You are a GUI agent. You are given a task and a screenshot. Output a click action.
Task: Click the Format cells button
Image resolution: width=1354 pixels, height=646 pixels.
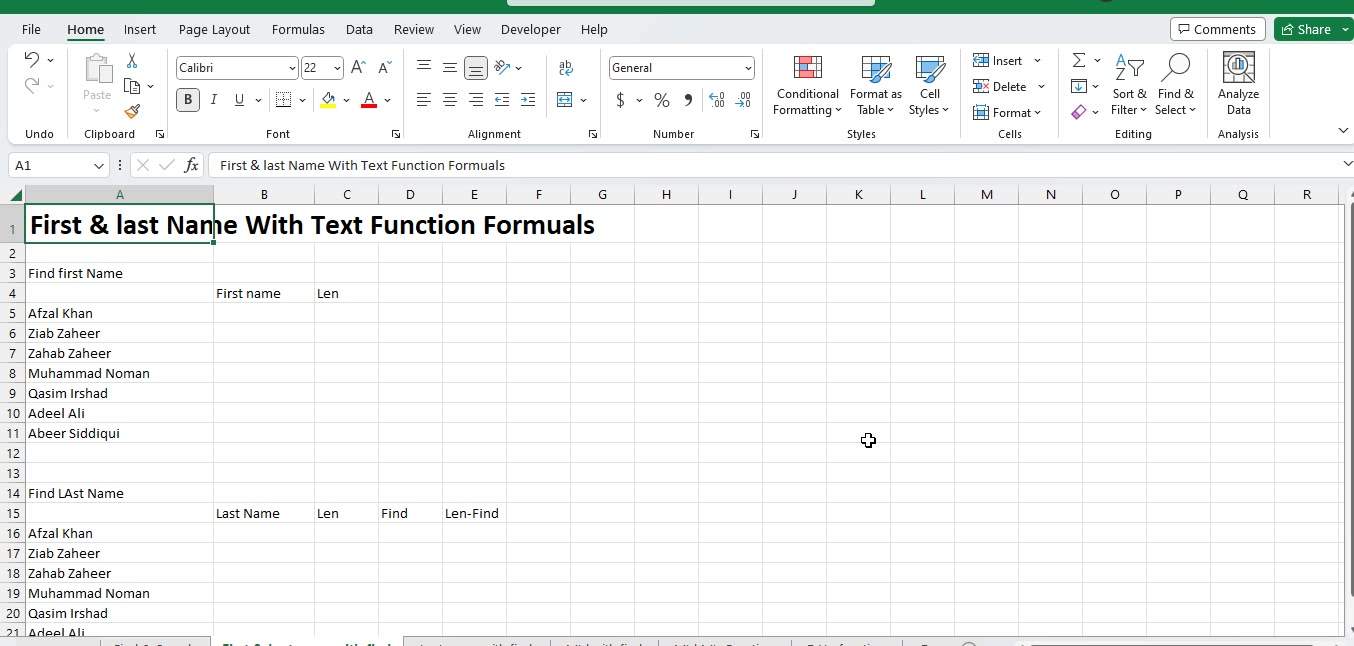[x=1007, y=112]
